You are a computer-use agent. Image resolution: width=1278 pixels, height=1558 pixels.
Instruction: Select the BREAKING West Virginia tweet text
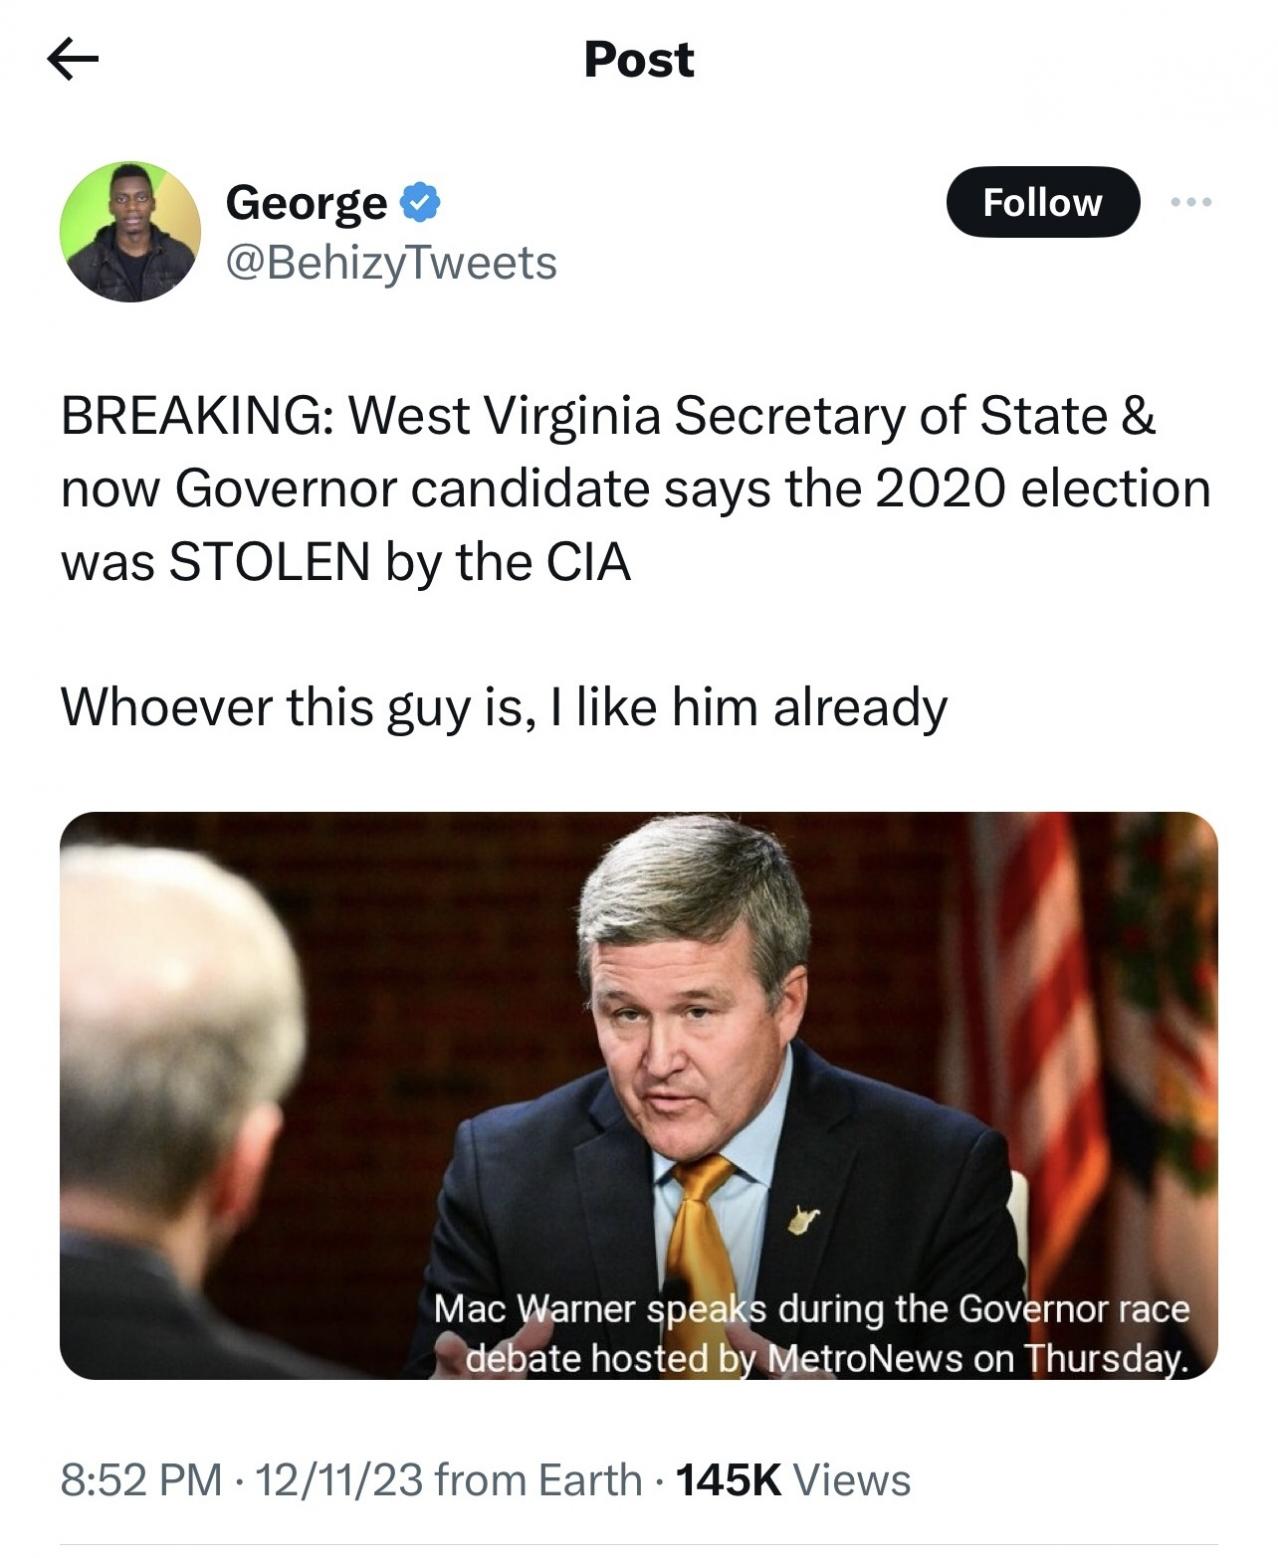pos(636,488)
